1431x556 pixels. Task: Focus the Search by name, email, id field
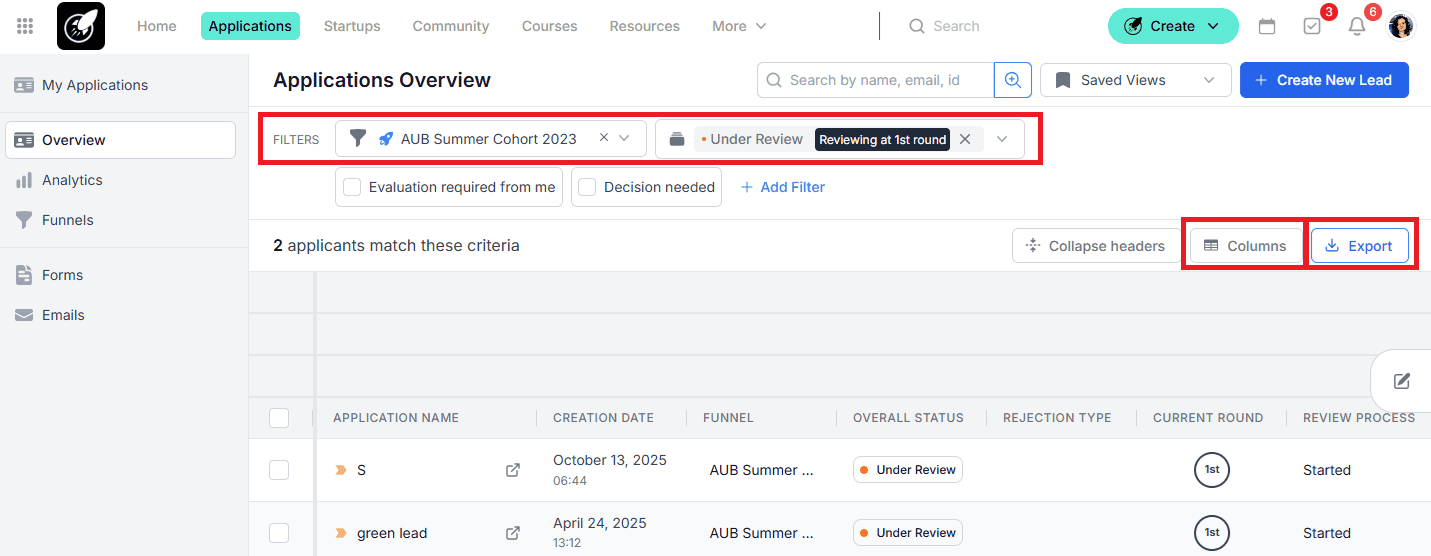[875, 80]
